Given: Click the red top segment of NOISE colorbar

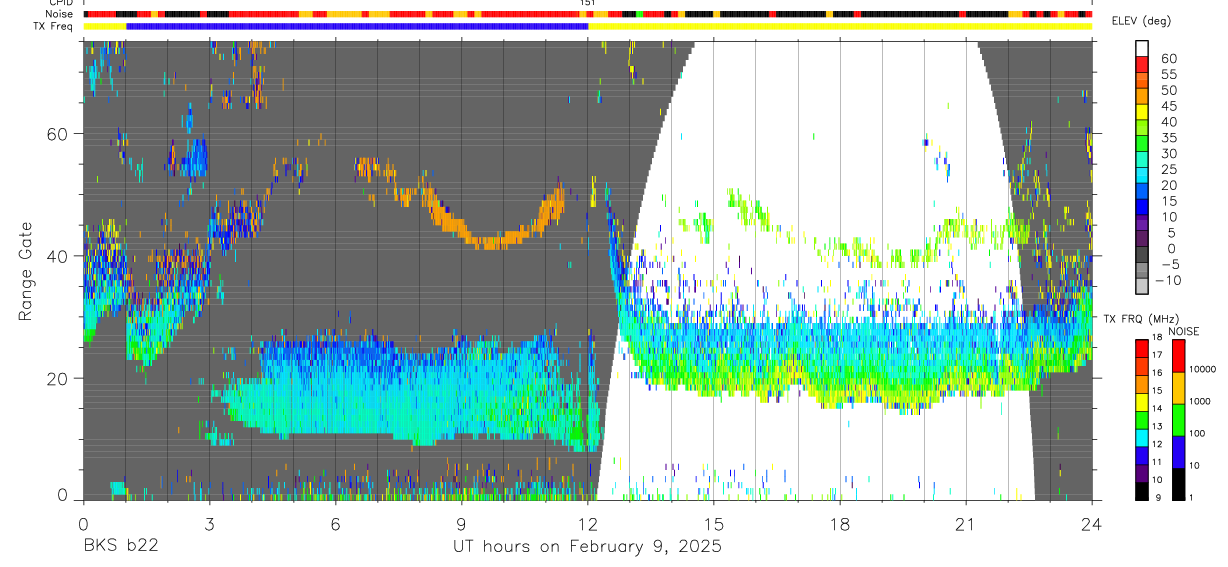Looking at the screenshot, I should pyautogui.click(x=1179, y=356).
